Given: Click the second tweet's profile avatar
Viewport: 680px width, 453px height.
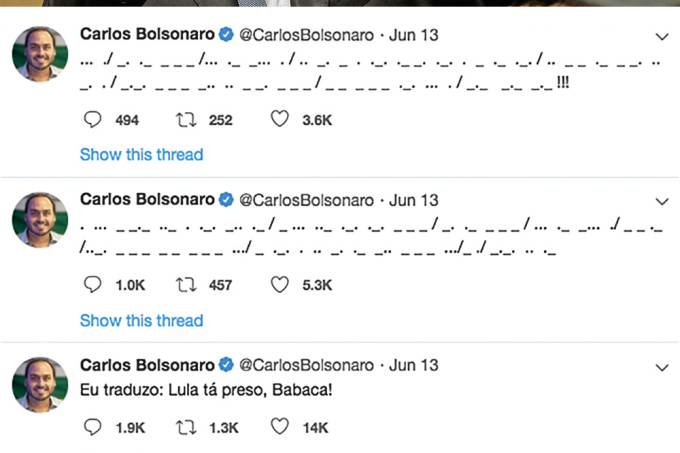Looking at the screenshot, I should click(x=40, y=221).
